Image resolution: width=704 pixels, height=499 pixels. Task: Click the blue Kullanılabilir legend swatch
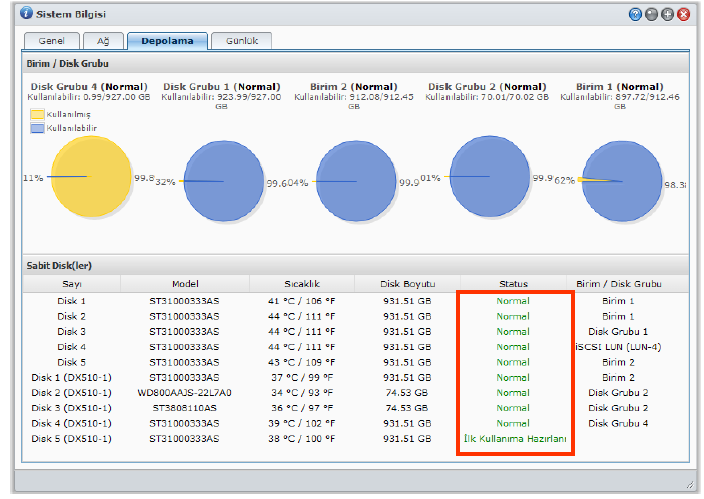point(37,128)
